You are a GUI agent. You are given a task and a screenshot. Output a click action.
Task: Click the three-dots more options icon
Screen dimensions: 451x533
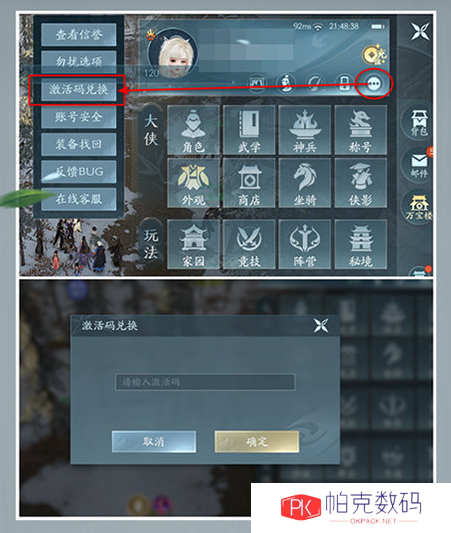click(x=374, y=83)
